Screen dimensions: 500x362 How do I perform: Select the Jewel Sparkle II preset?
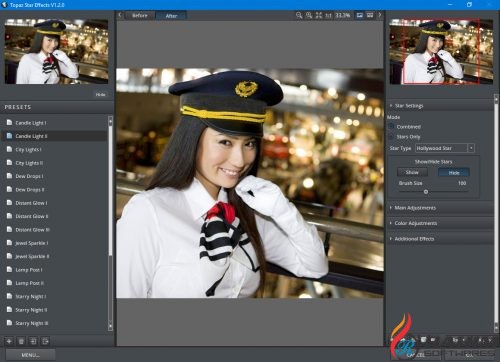pos(32,256)
